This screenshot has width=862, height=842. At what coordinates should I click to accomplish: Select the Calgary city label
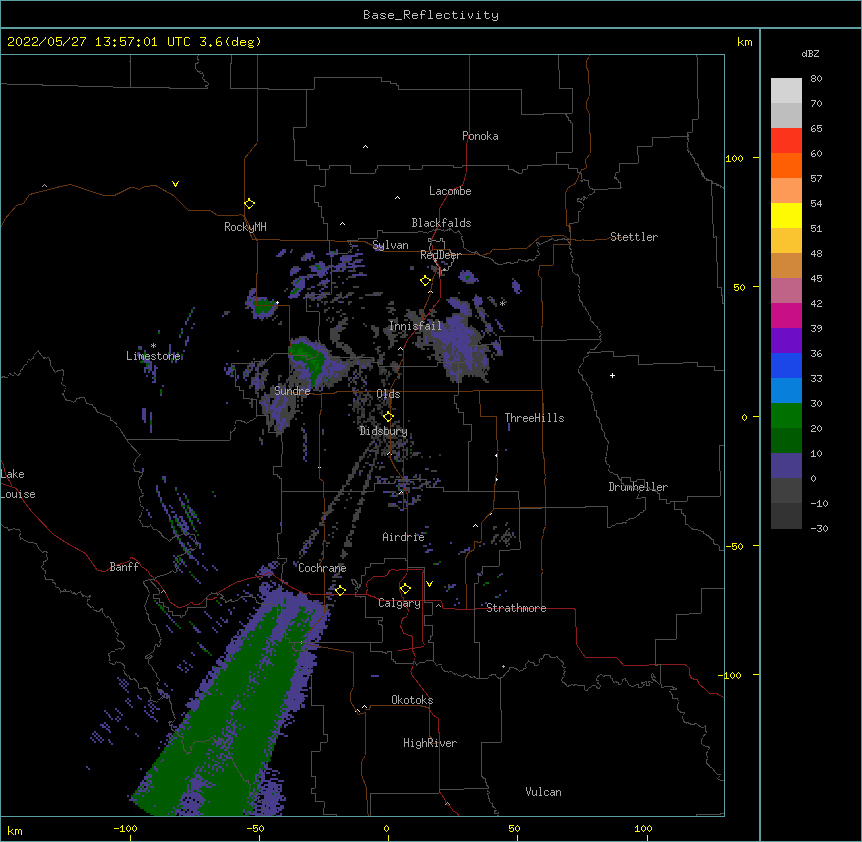(399, 603)
